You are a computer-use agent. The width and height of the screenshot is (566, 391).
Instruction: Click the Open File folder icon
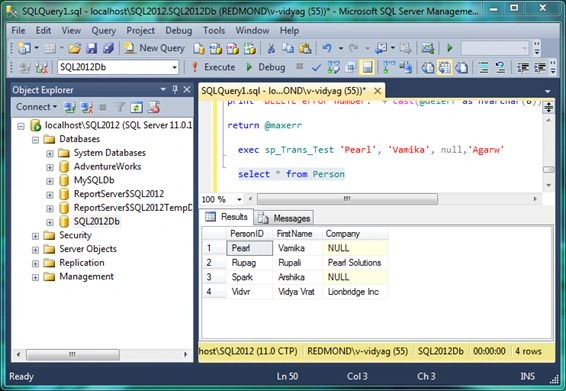tap(75, 48)
